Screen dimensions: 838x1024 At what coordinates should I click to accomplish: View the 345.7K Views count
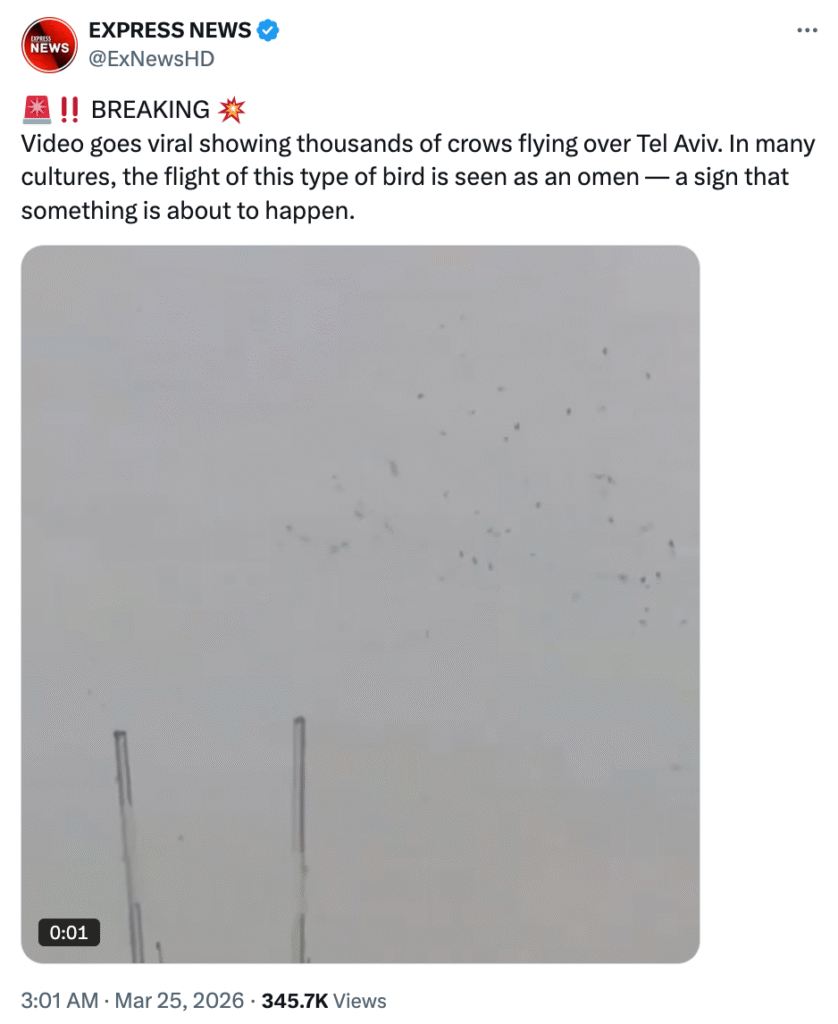[x=324, y=1000]
